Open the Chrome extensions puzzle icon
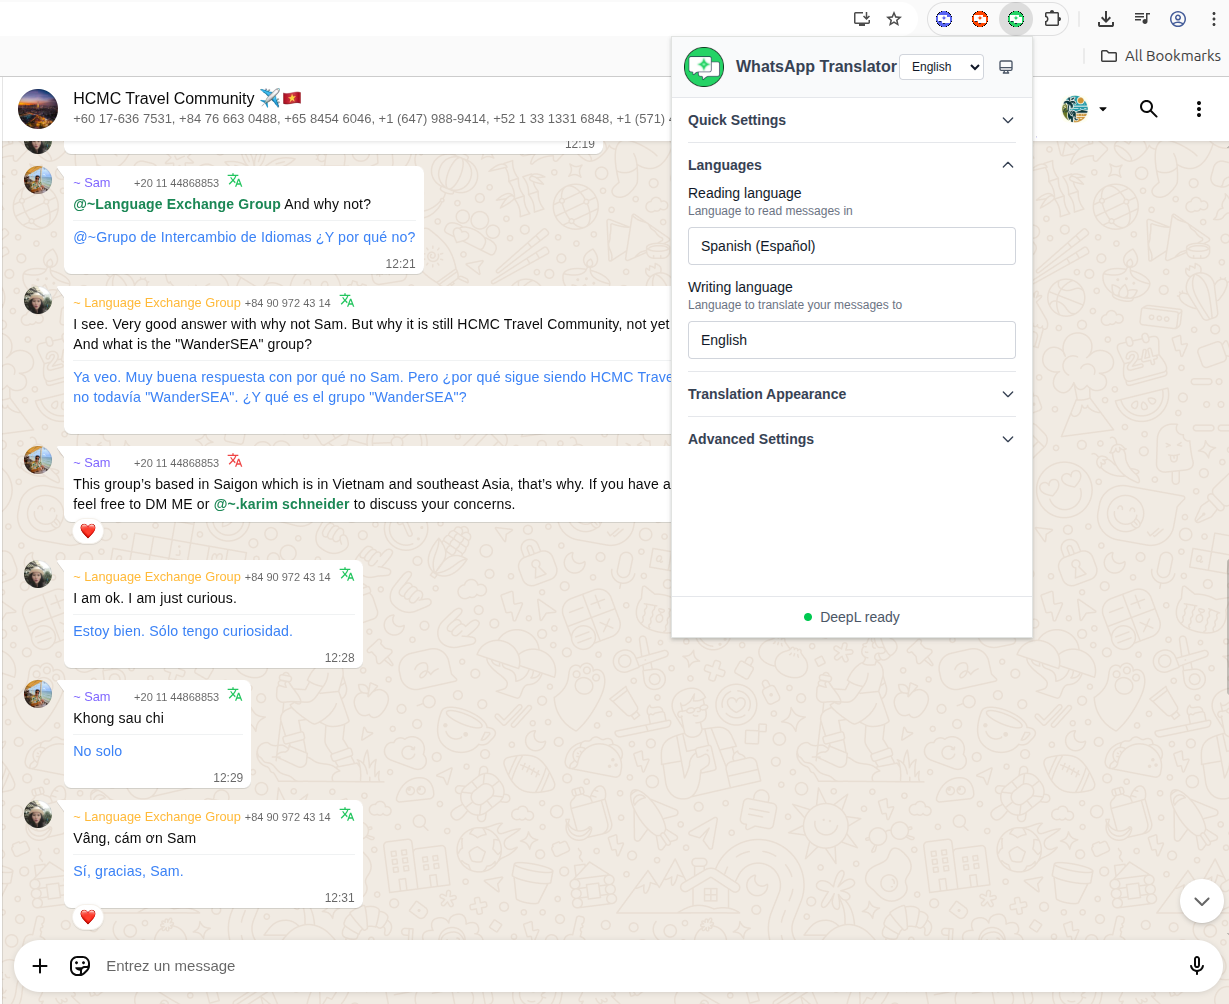The image size is (1229, 1004). coord(1052,18)
